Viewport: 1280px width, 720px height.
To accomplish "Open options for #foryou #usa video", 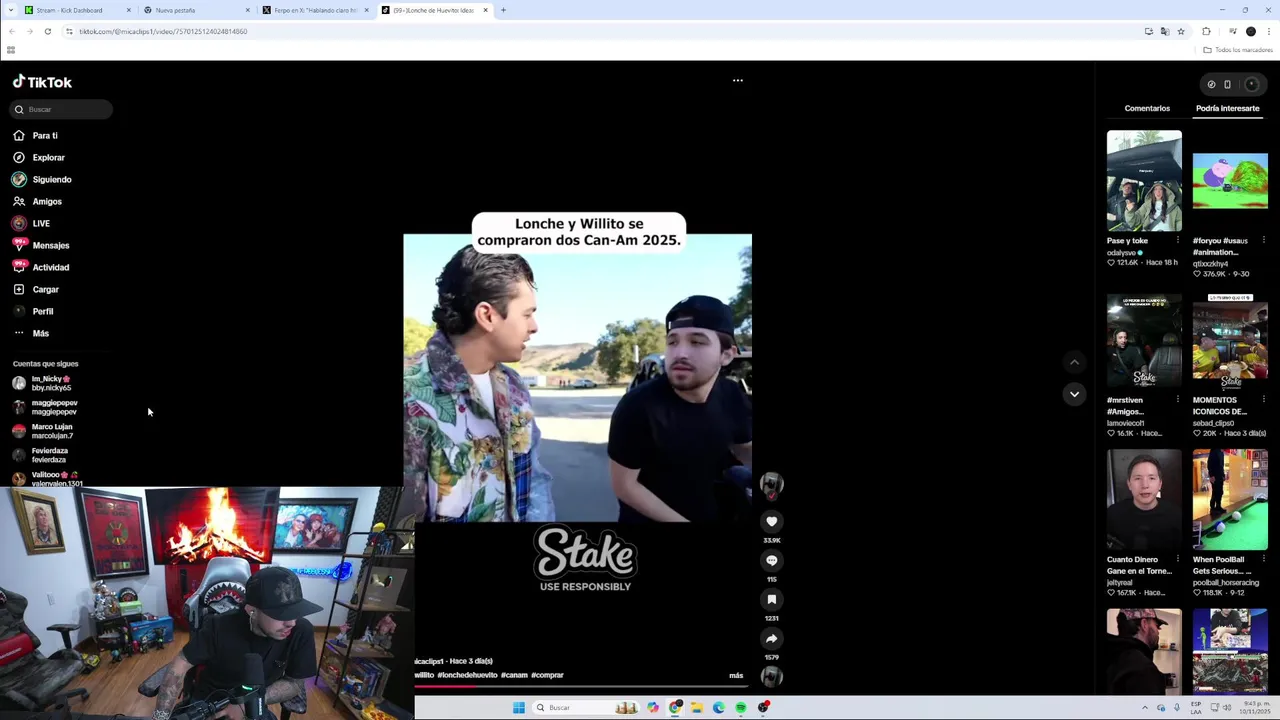I will pyautogui.click(x=1263, y=240).
